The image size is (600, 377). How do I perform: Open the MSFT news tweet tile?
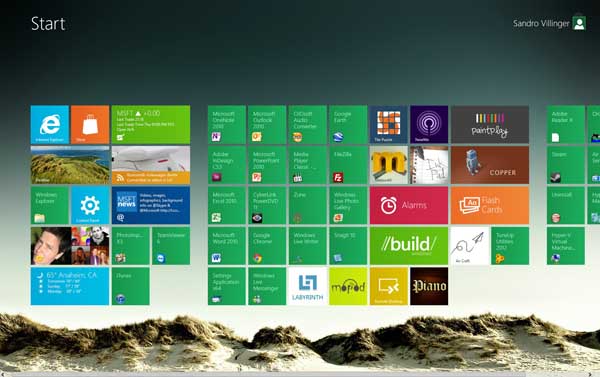(151, 206)
